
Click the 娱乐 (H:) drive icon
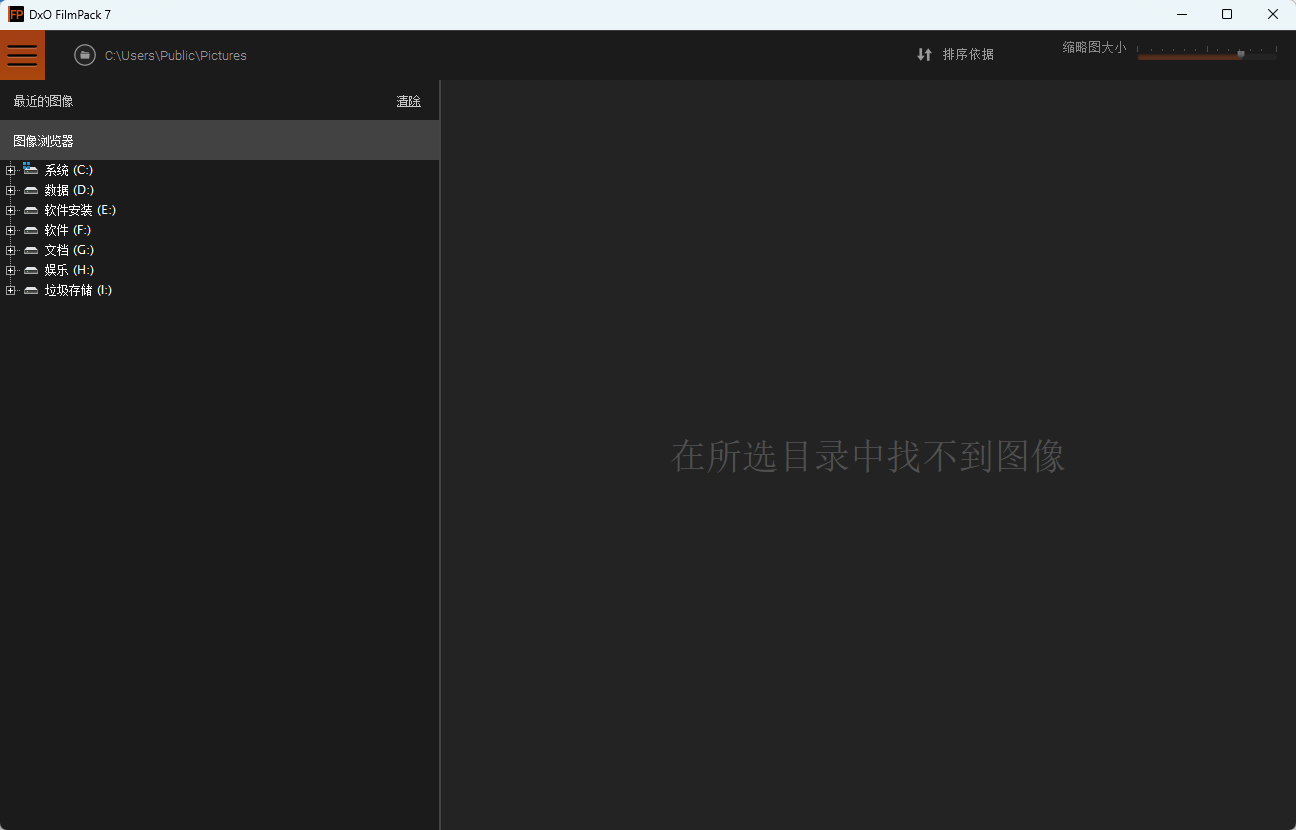coord(31,270)
